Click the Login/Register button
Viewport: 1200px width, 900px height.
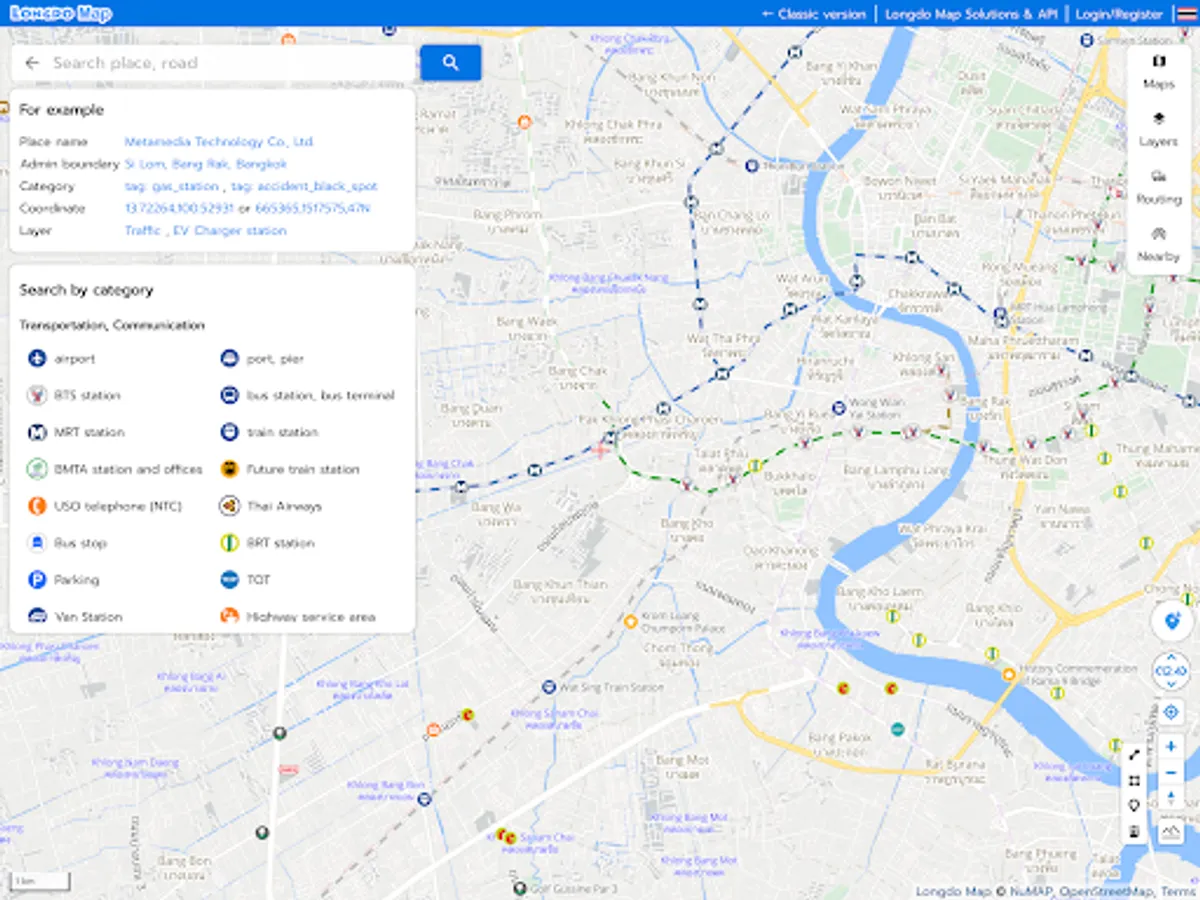1120,14
